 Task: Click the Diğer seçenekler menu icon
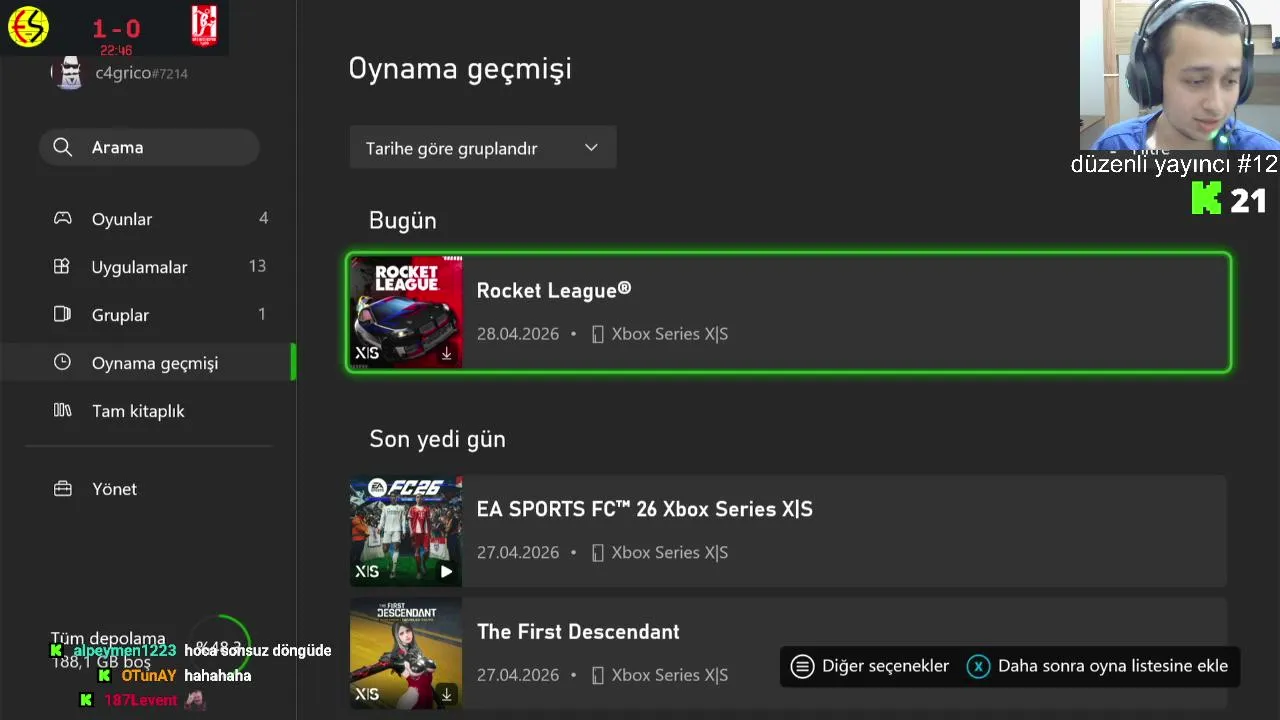(x=802, y=666)
